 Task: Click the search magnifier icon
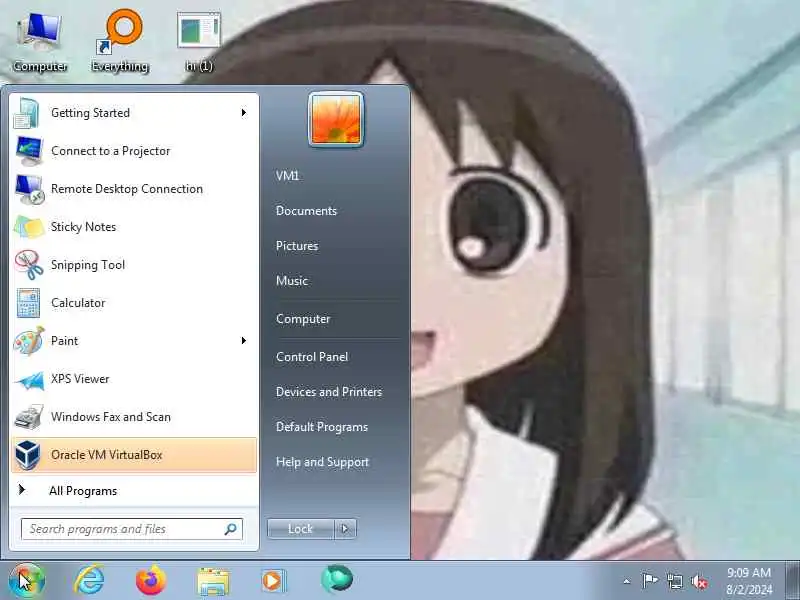pyautogui.click(x=231, y=529)
